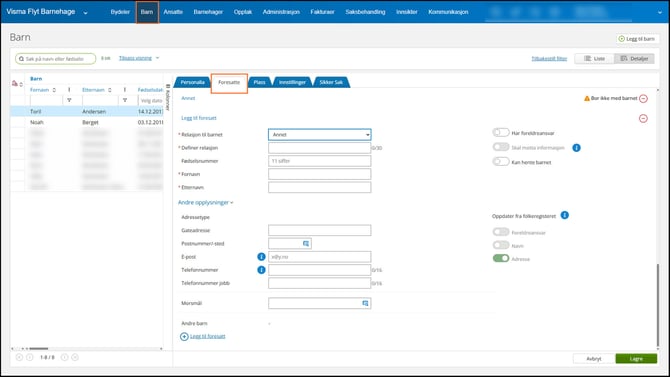Click the Gateadresse input field
Image resolution: width=670 pixels, height=377 pixels.
tap(320, 230)
